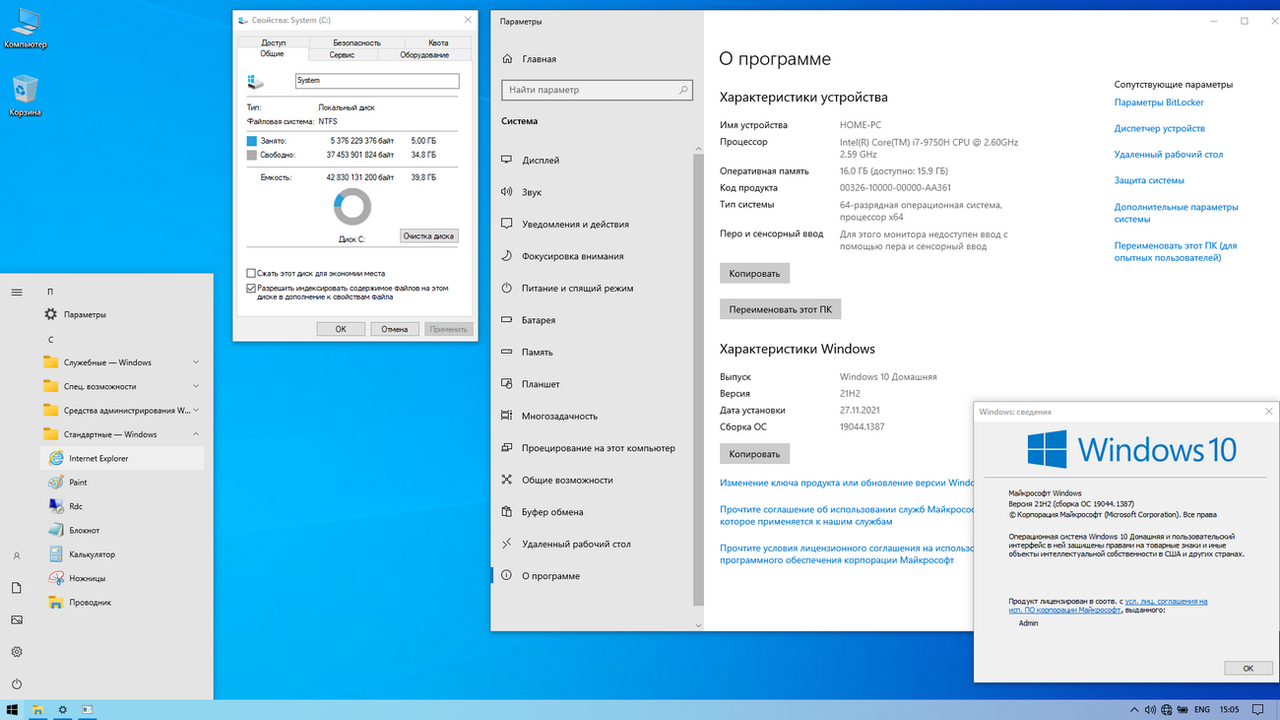The height and width of the screenshot is (720, 1280).
Task: Open Internet Explorer from the Start menu
Action: (x=122, y=458)
